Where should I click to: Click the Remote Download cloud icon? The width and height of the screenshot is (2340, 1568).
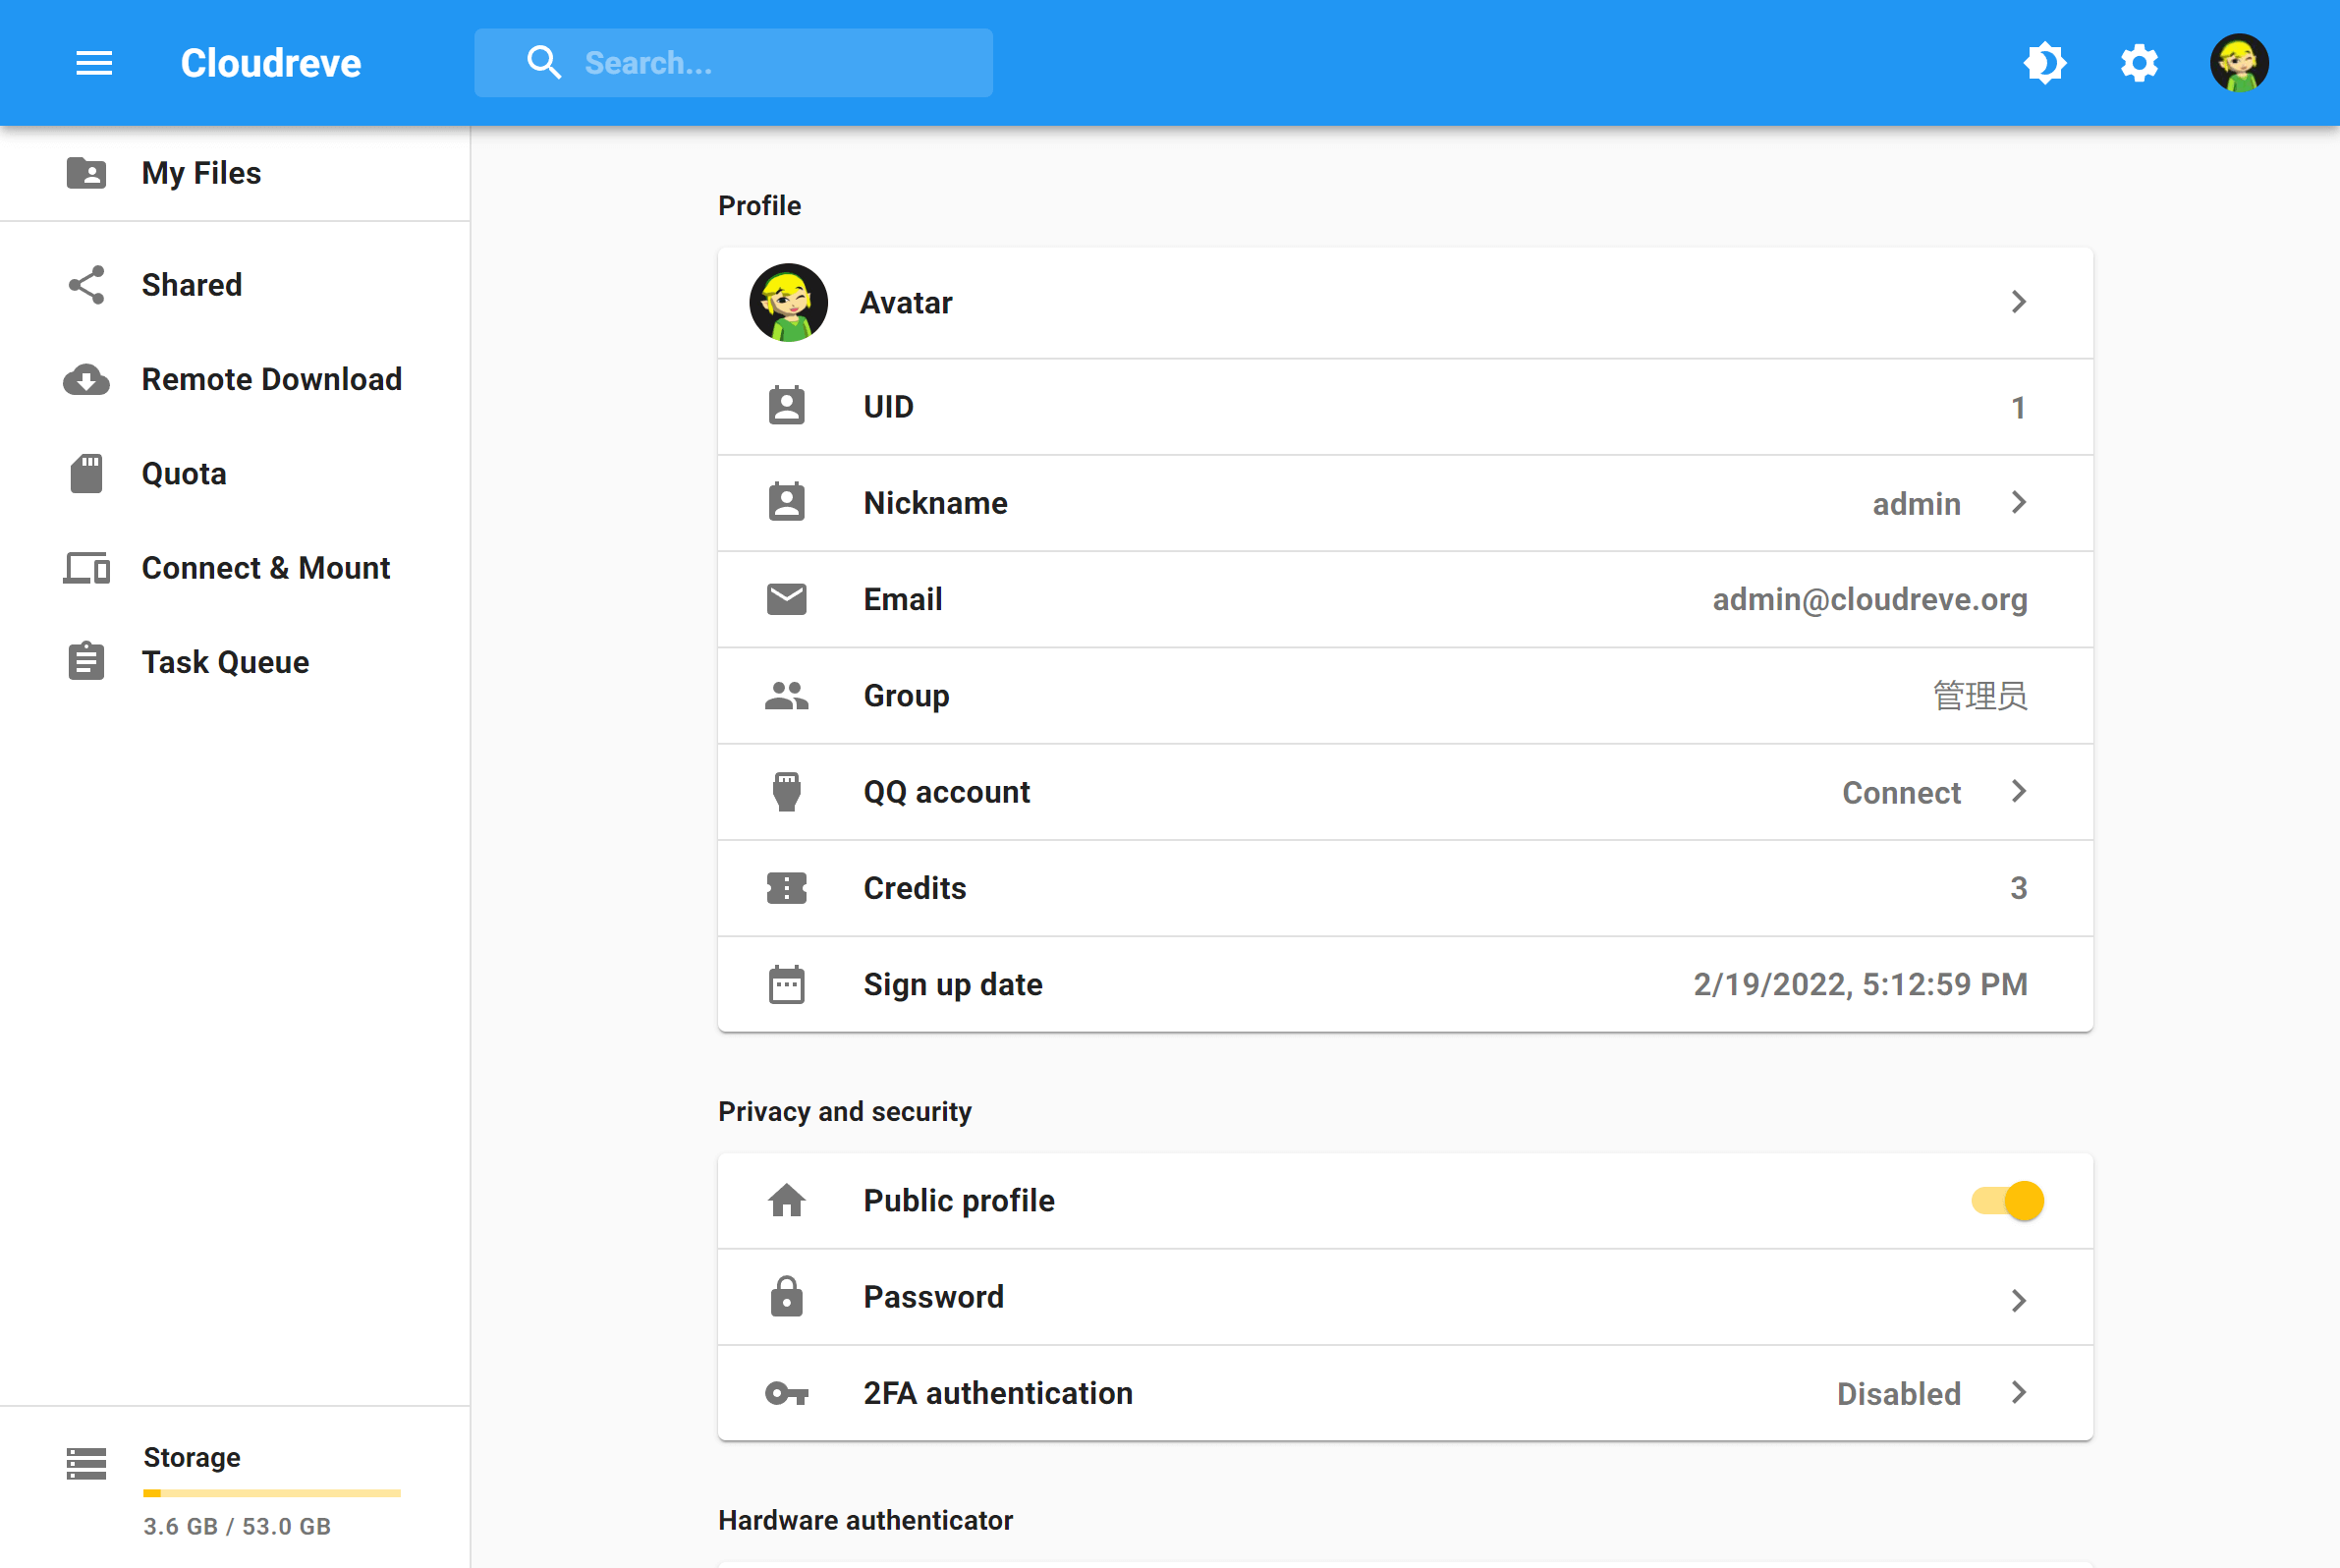[86, 379]
